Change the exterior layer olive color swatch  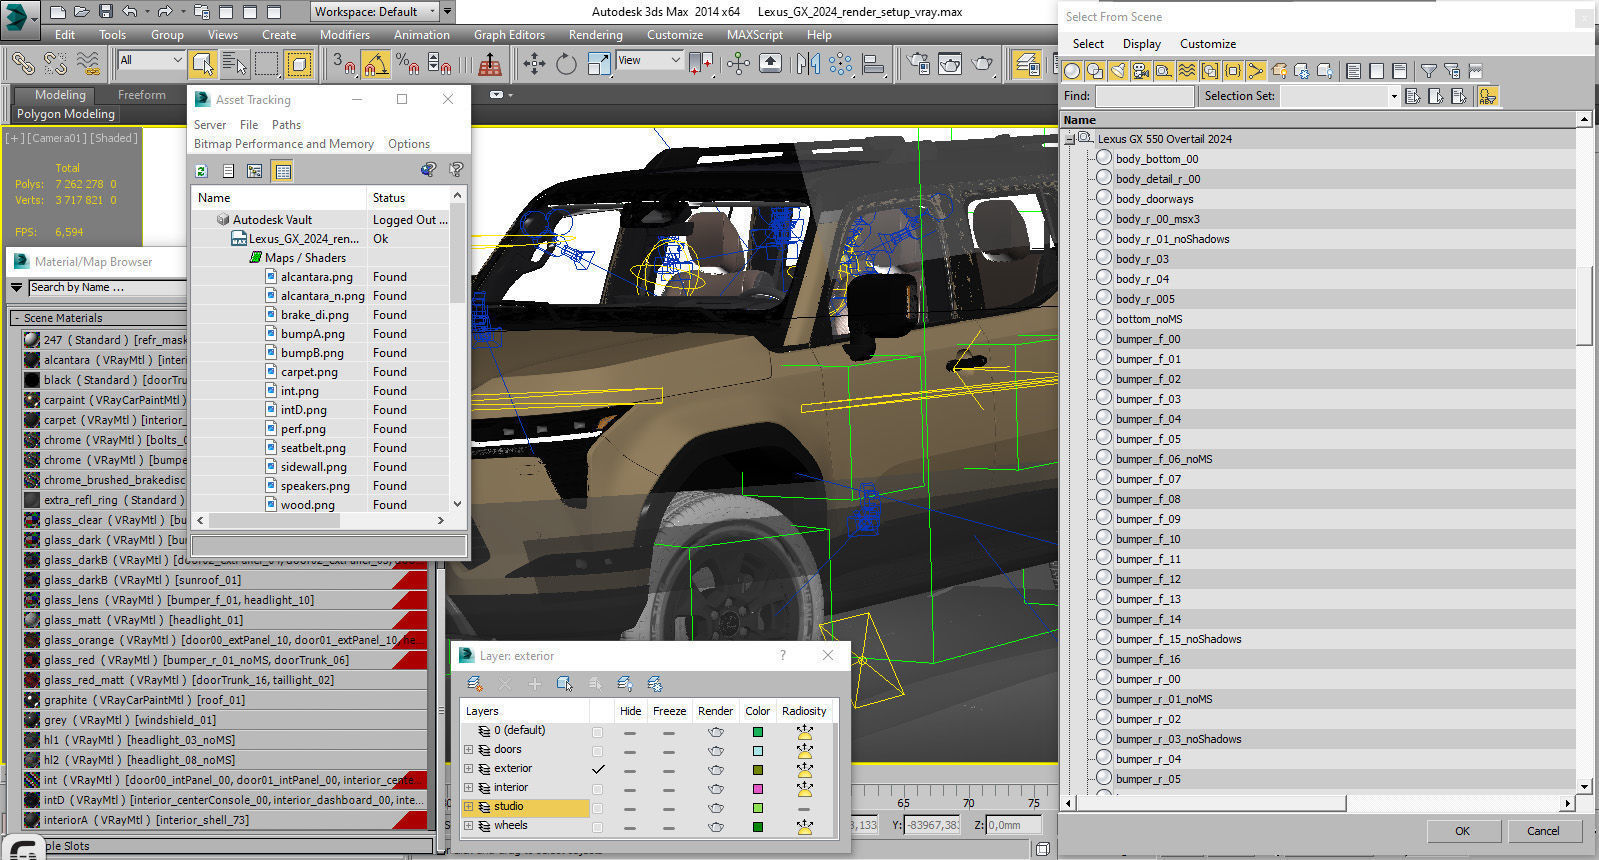point(757,770)
